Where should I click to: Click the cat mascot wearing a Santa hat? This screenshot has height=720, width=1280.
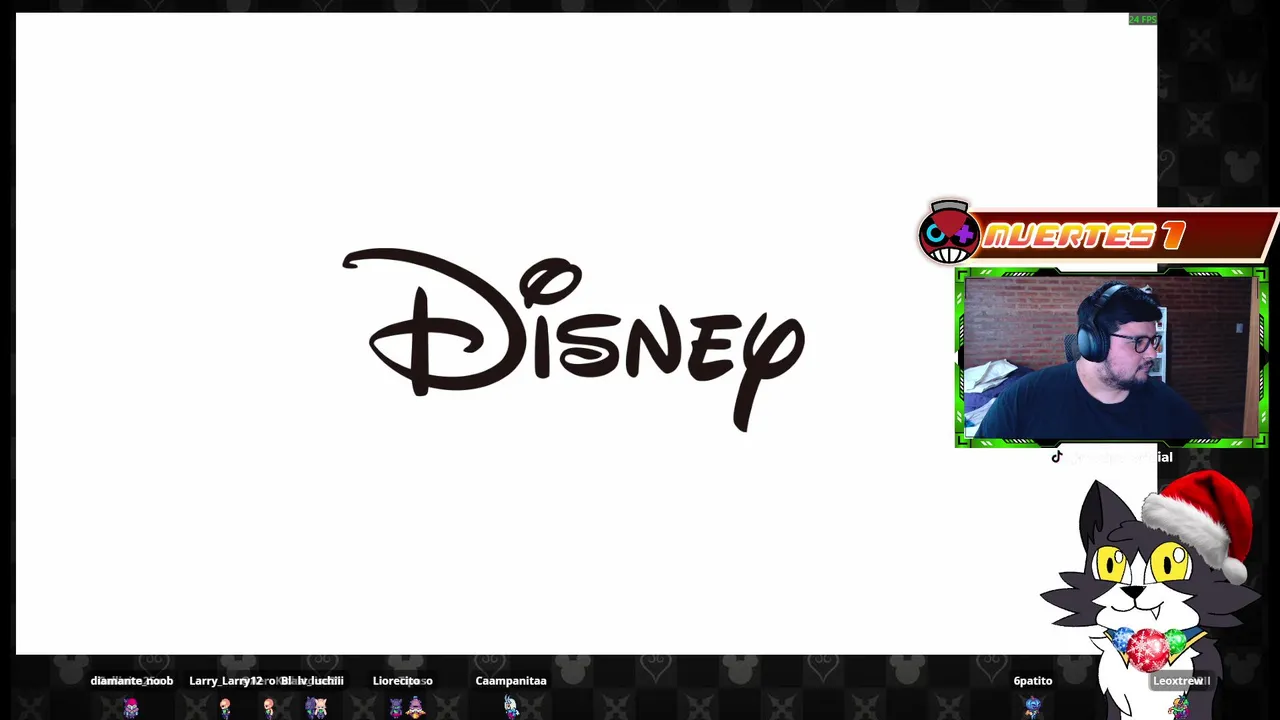tap(1150, 595)
